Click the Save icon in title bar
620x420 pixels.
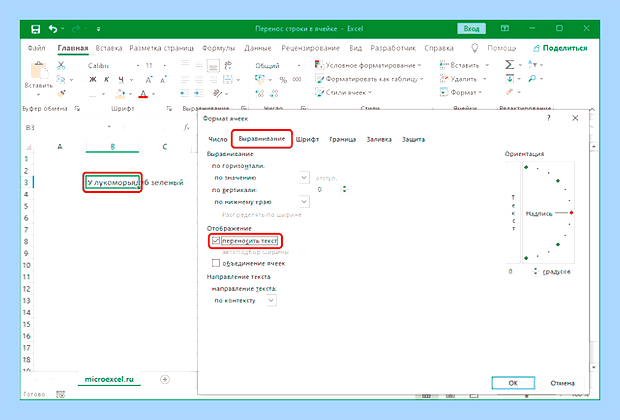[36, 29]
